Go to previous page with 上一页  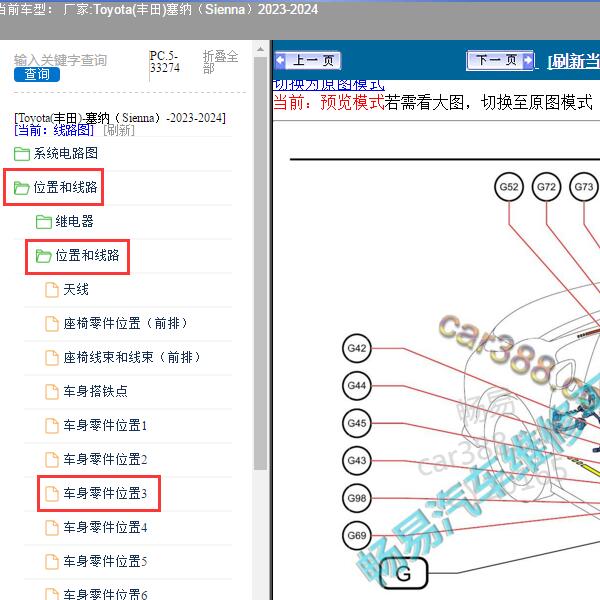308,60
